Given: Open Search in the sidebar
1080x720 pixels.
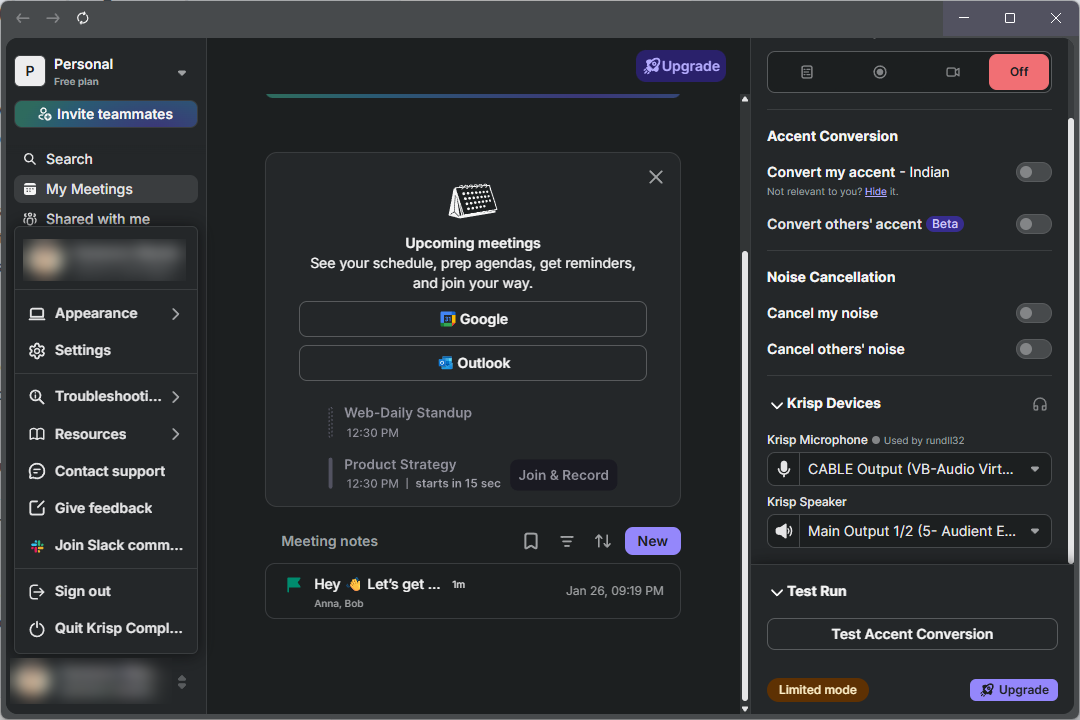Looking at the screenshot, I should [x=106, y=159].
